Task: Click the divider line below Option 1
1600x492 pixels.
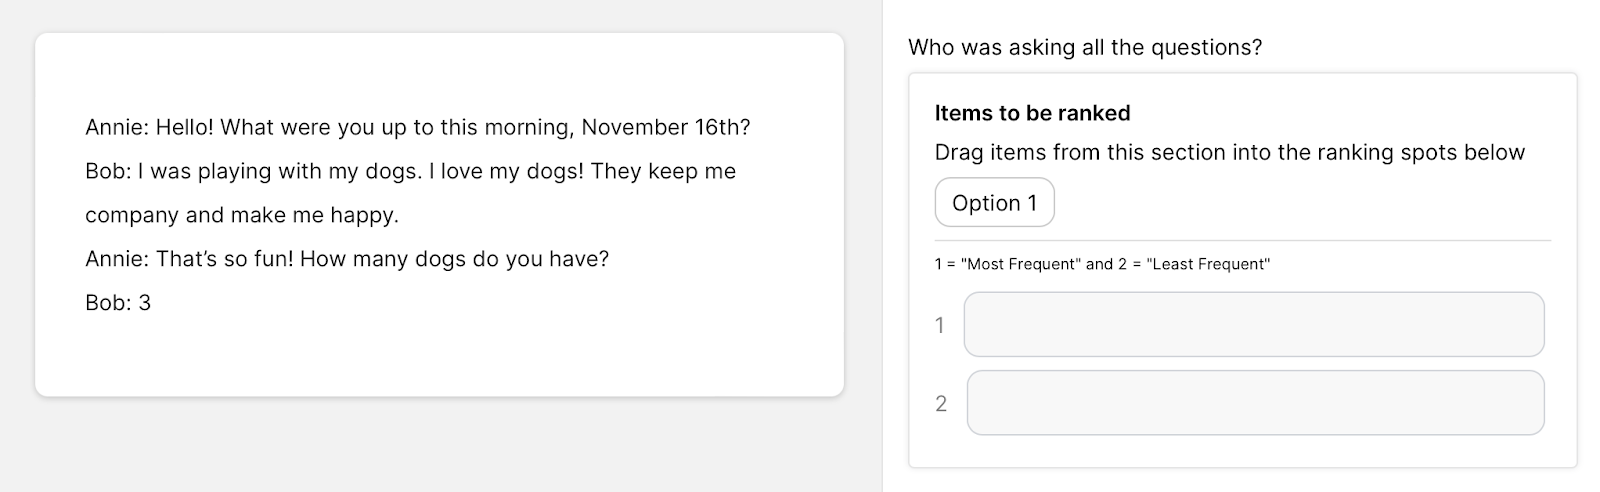Action: (x=1242, y=241)
